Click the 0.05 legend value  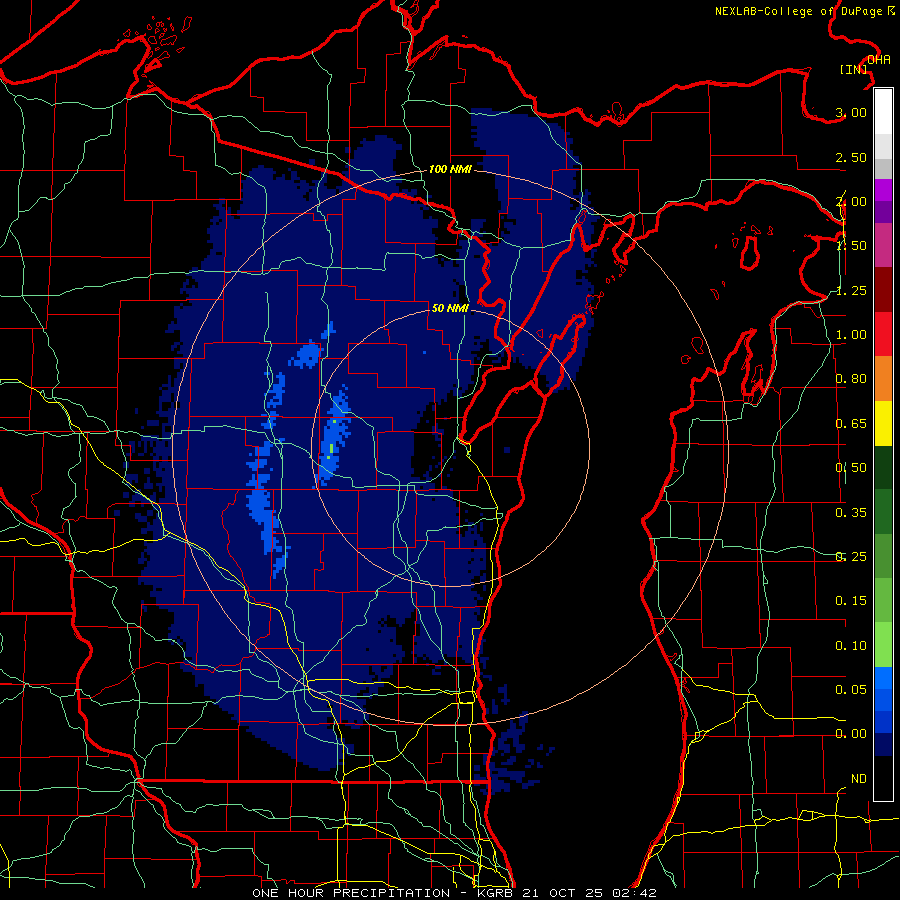tap(851, 689)
